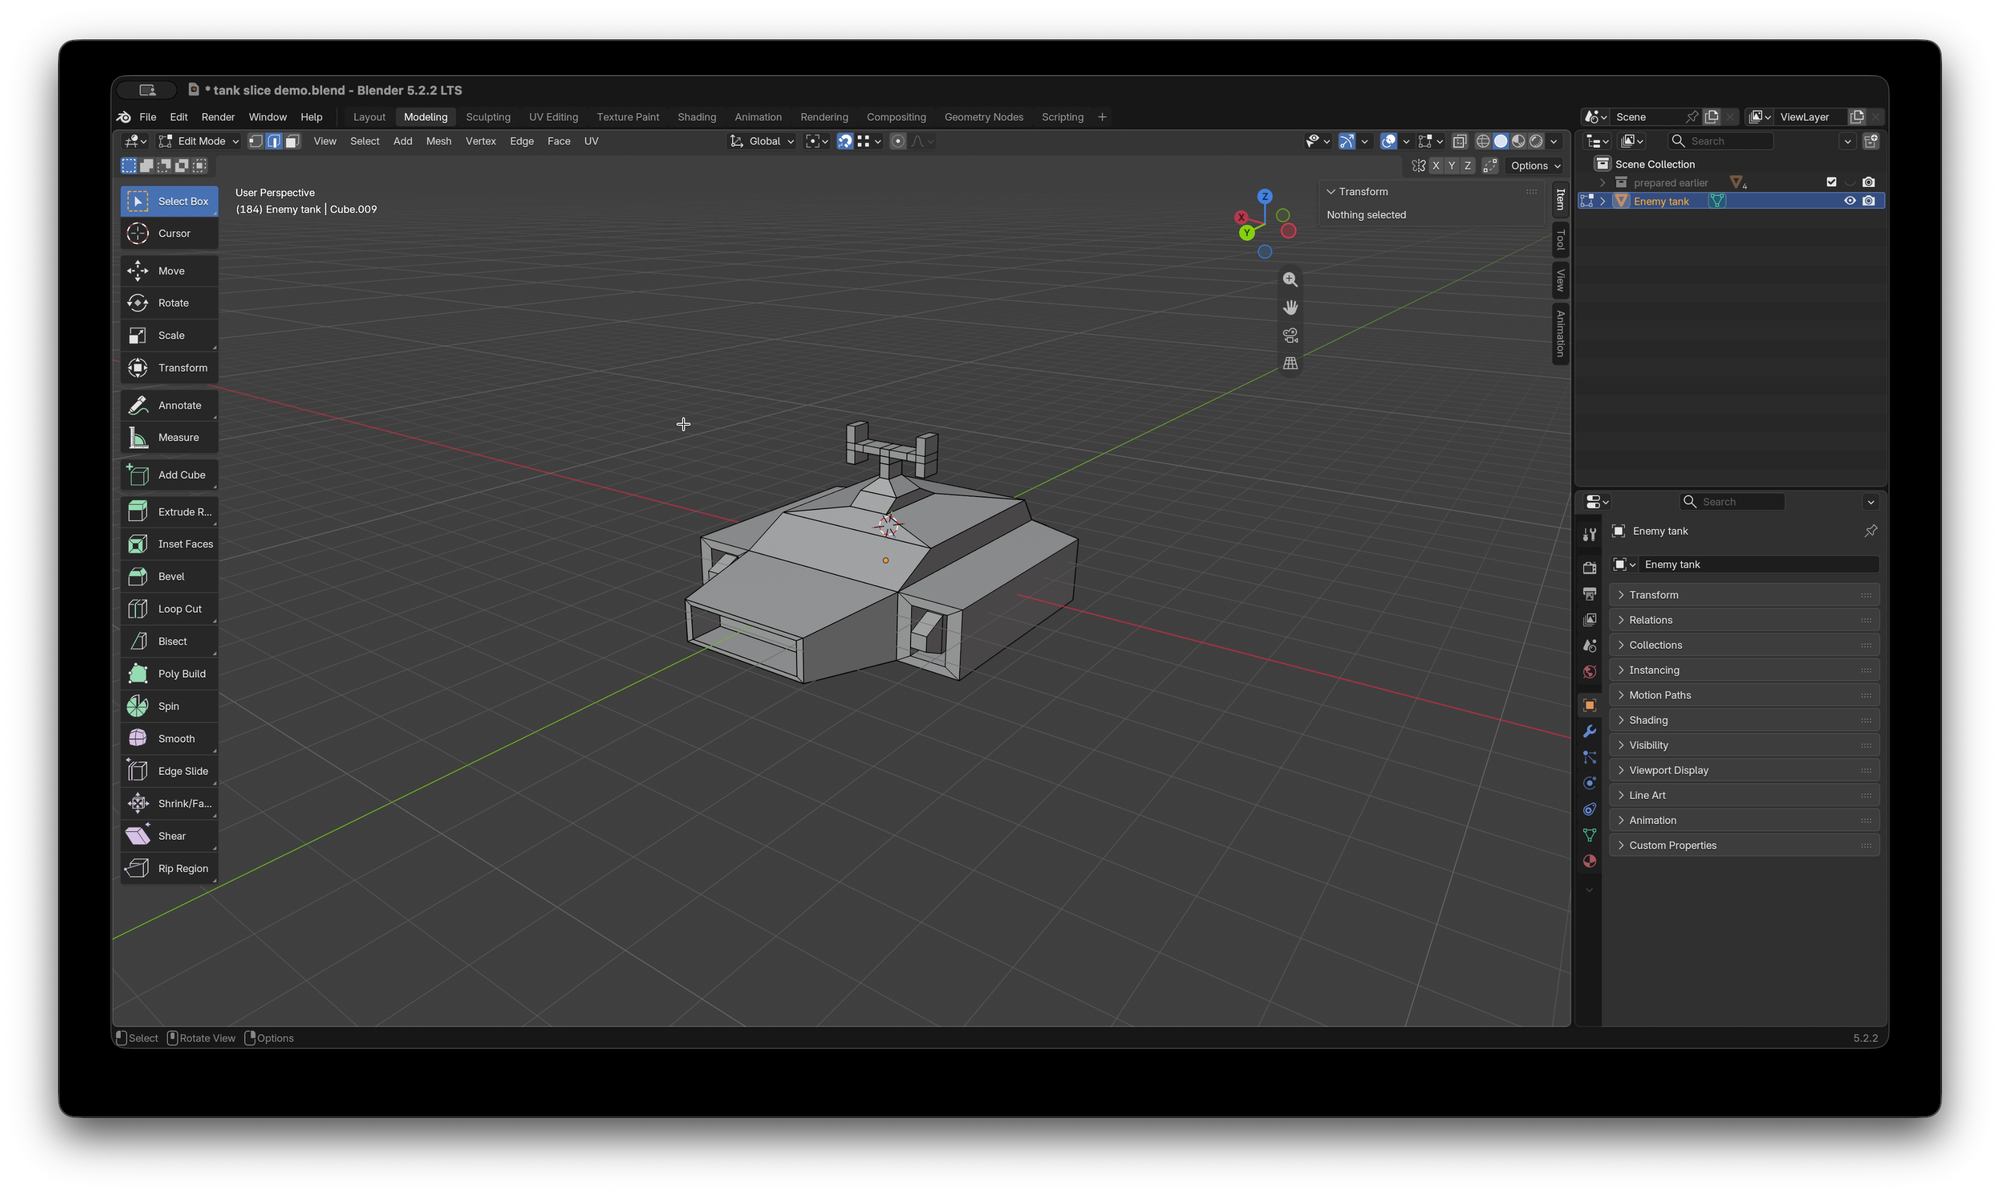Screen dimensions: 2000x1195
Task: Select the Bisect tool
Action: [x=169, y=641]
